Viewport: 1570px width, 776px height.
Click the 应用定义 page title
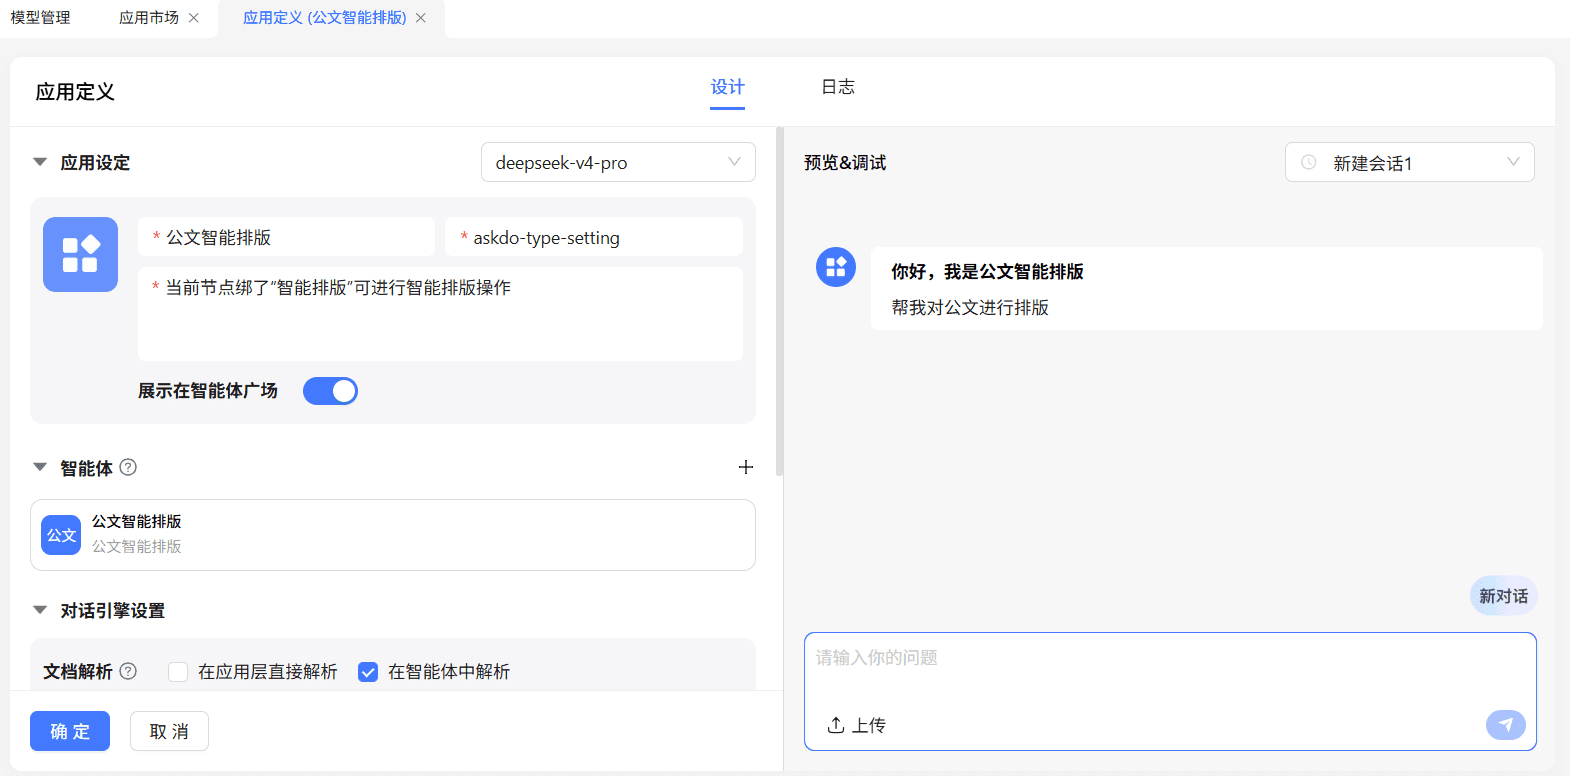pos(75,92)
